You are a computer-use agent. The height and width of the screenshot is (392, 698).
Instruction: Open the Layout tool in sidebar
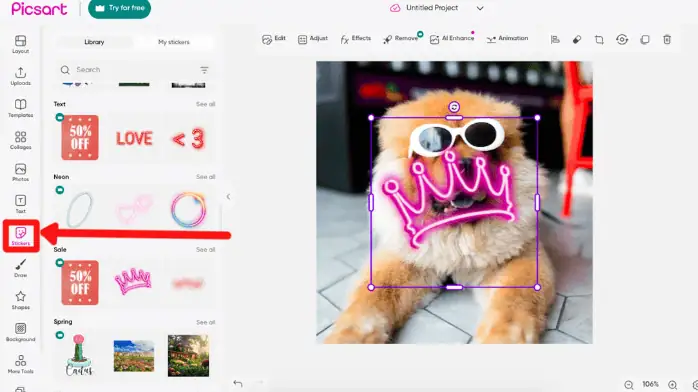[x=20, y=44]
